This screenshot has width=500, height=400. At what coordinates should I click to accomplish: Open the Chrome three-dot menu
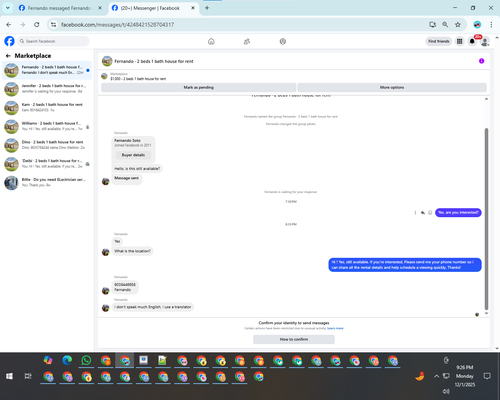click(491, 24)
